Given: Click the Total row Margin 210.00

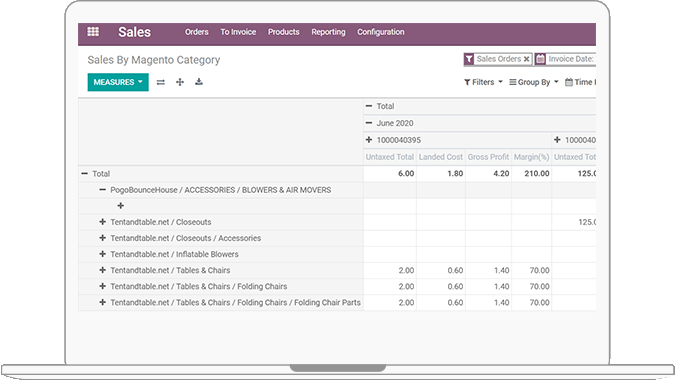Looking at the screenshot, I should click(x=537, y=173).
